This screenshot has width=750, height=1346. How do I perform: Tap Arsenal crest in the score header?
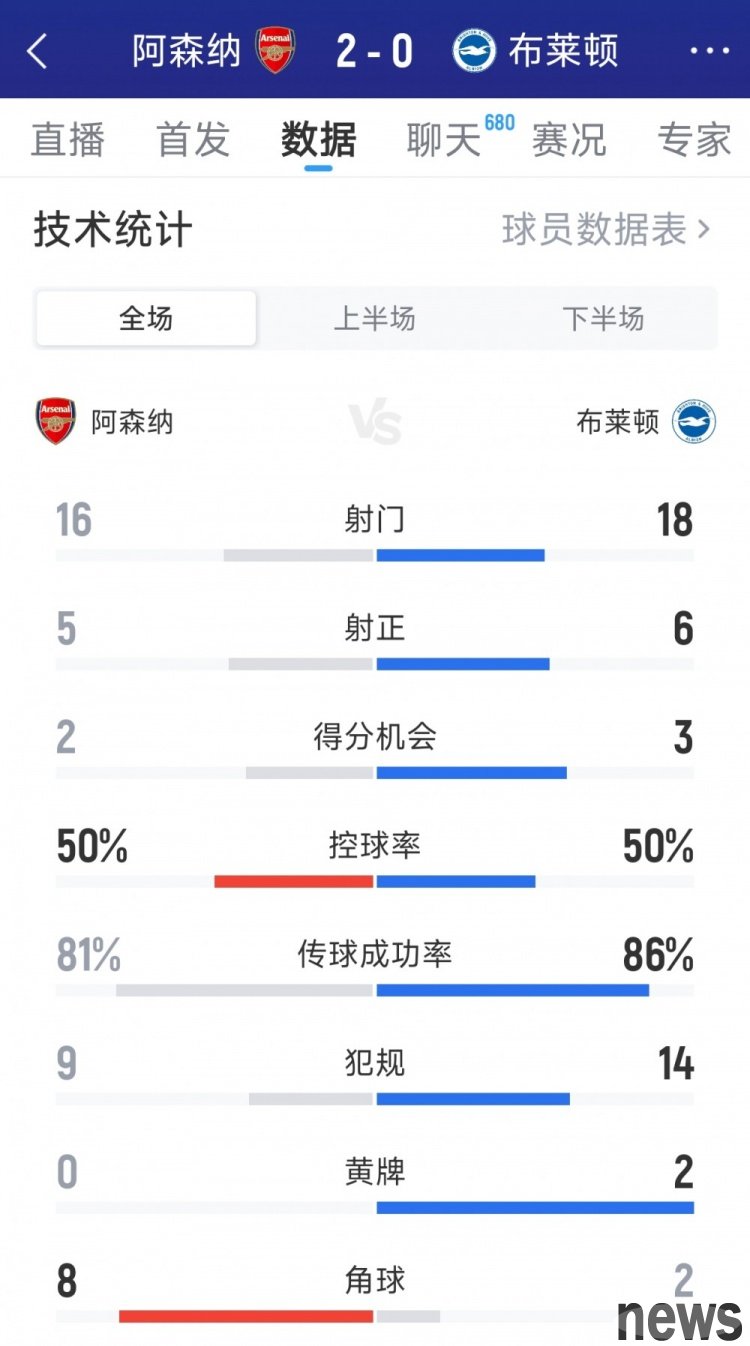[275, 51]
